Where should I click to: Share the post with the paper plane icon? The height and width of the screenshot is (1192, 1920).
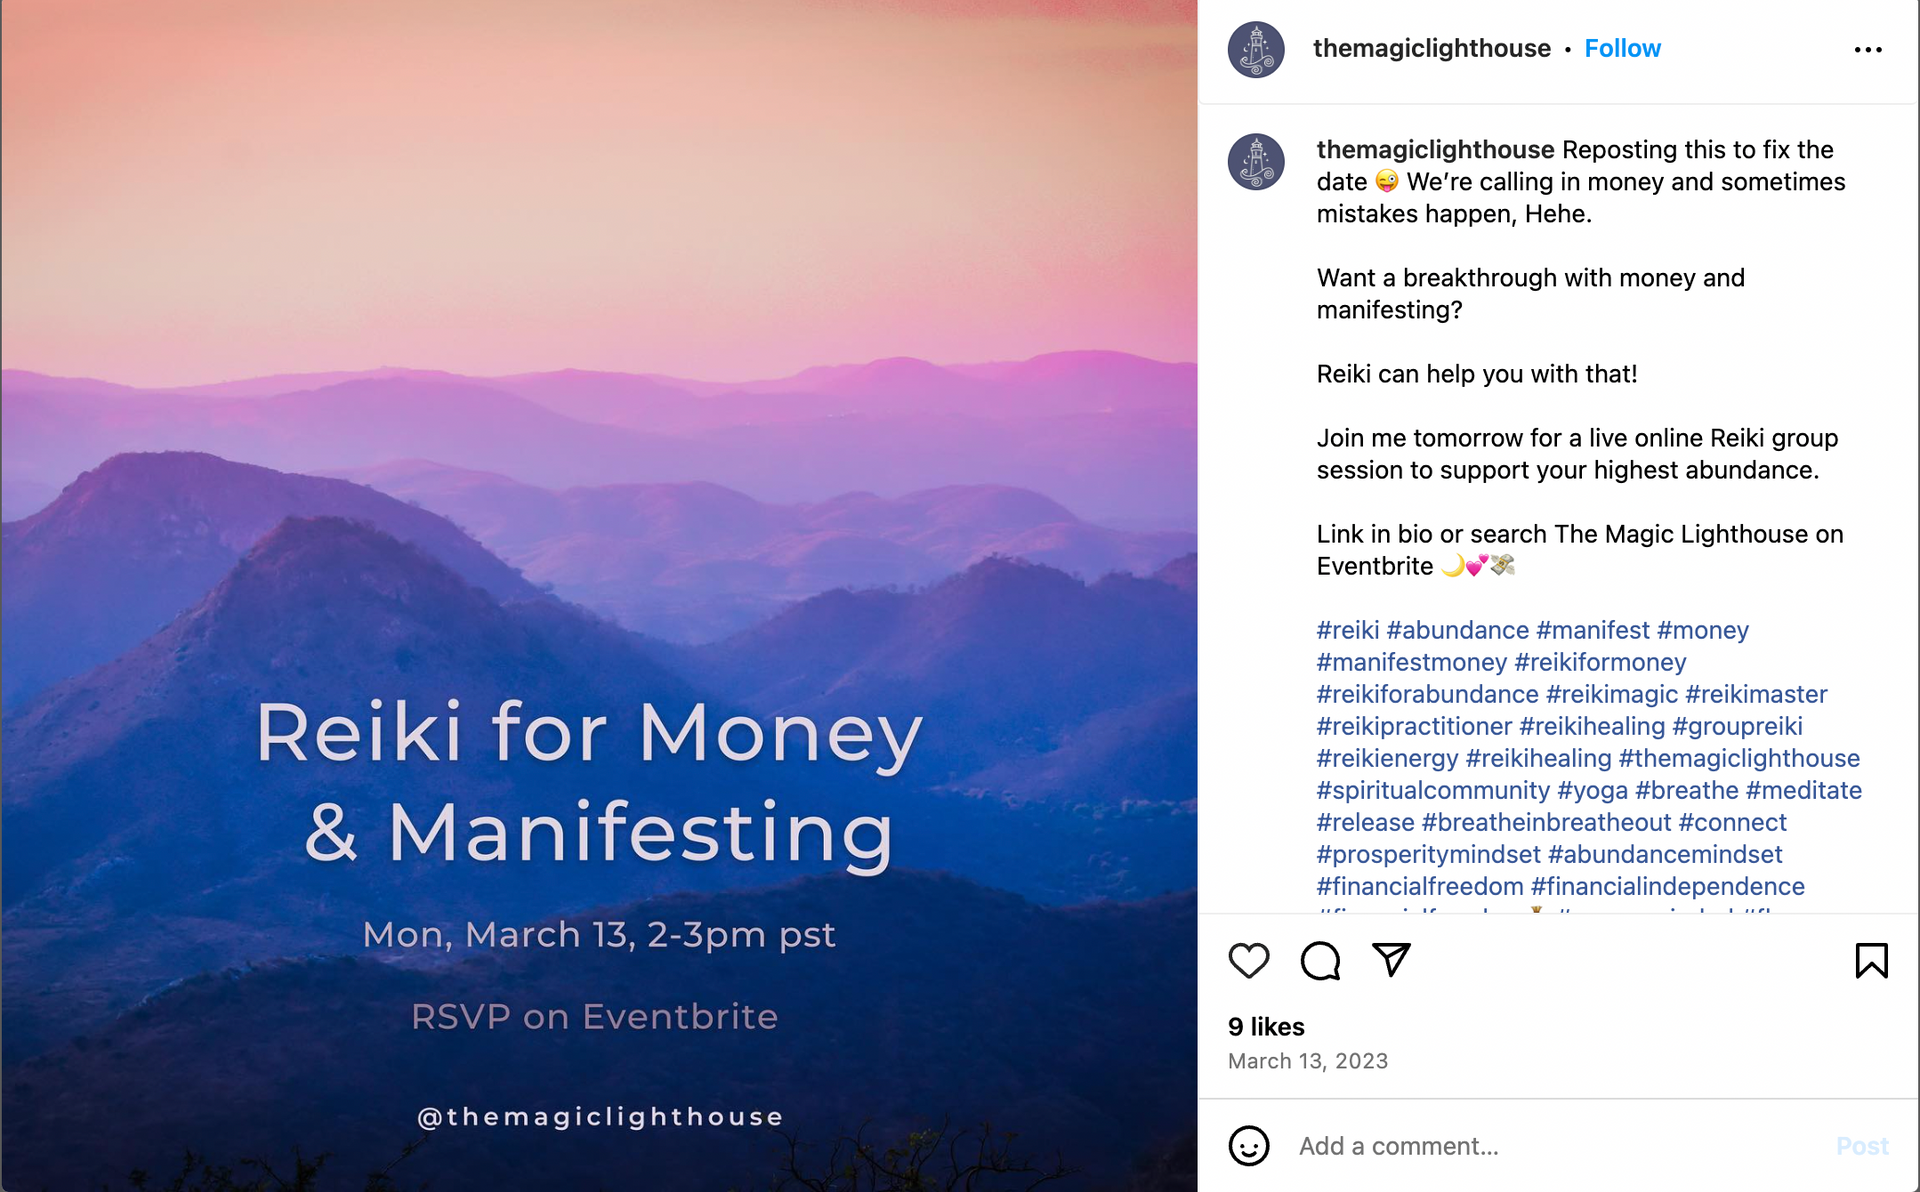(1391, 960)
